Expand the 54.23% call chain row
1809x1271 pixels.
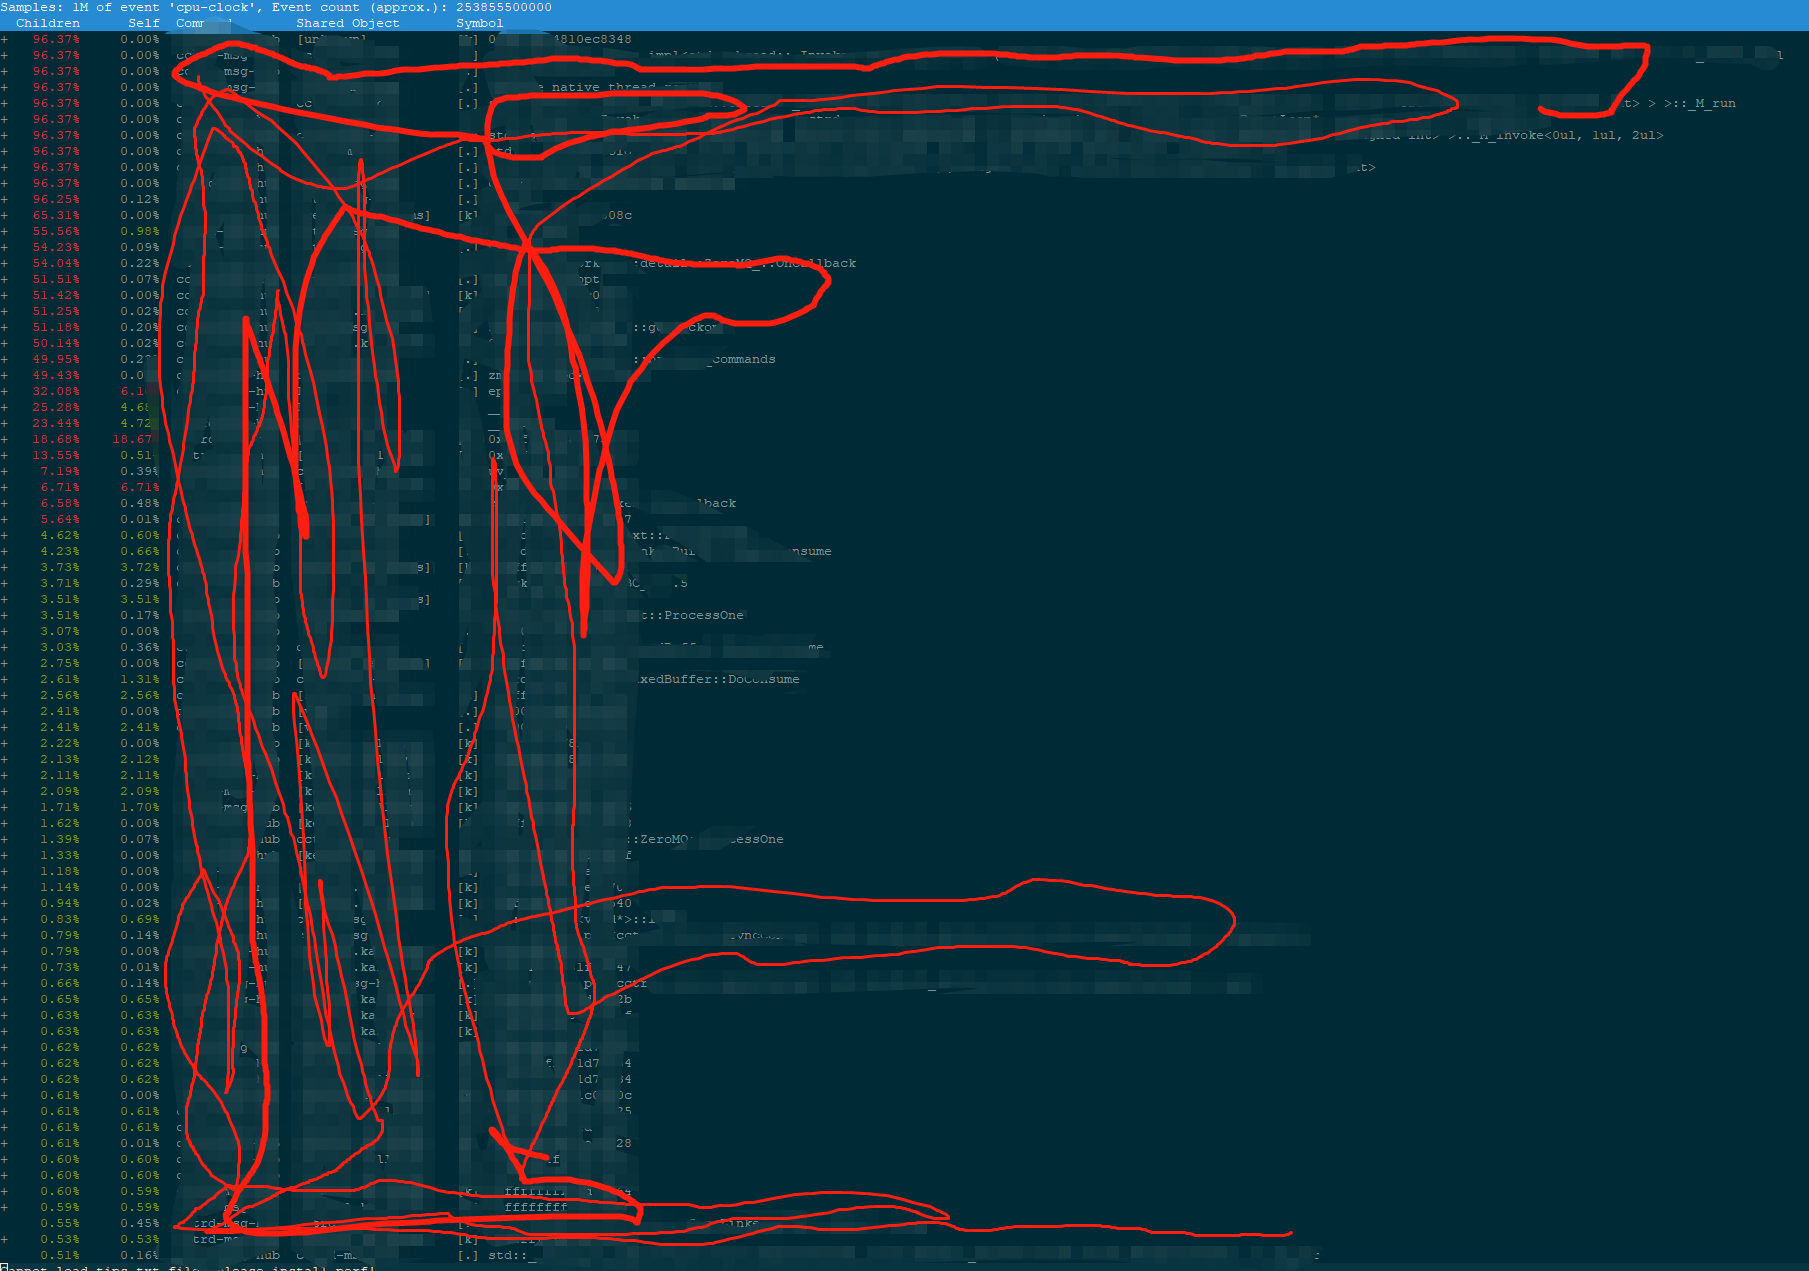point(4,248)
